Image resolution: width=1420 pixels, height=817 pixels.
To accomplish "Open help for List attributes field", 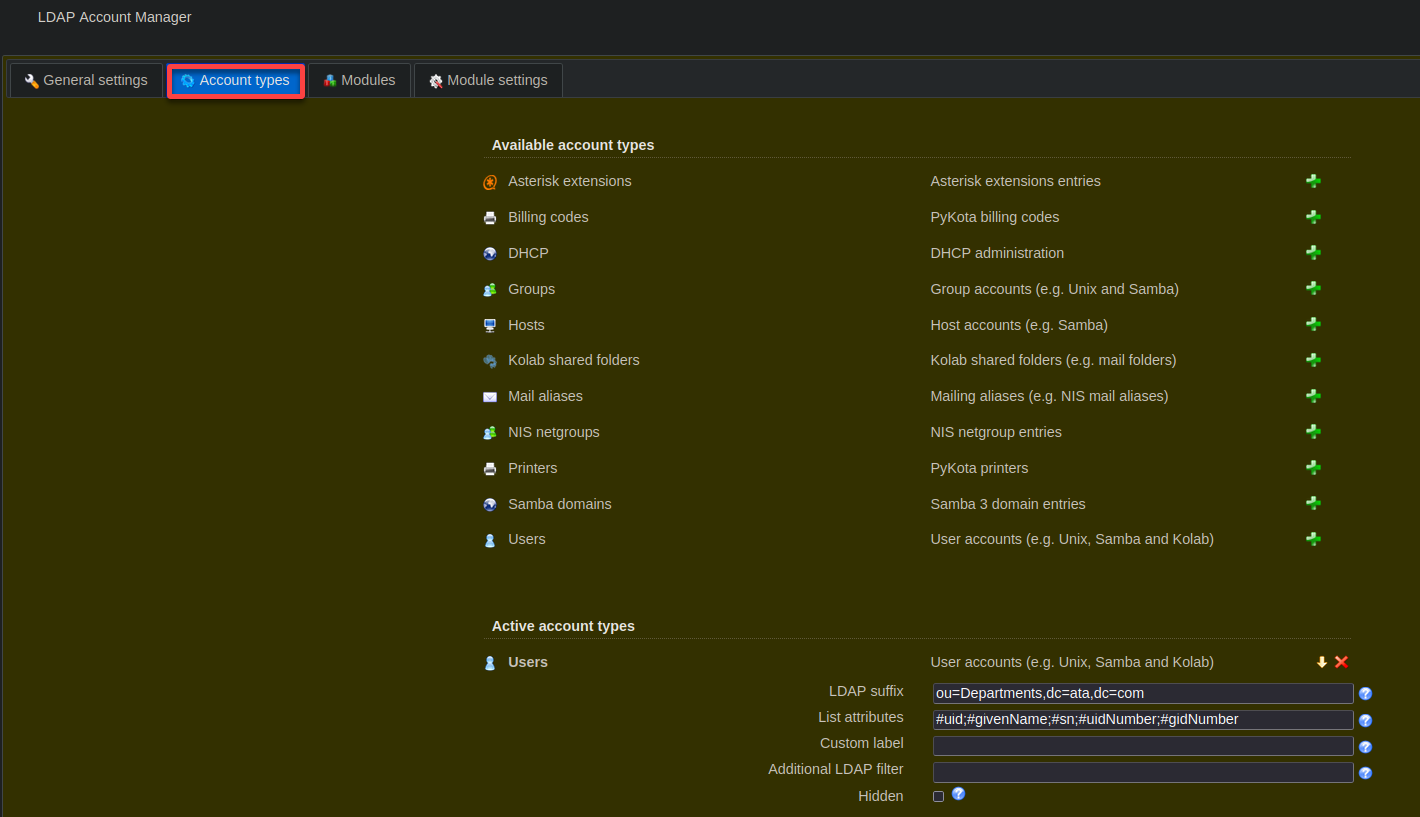I will click(1365, 720).
